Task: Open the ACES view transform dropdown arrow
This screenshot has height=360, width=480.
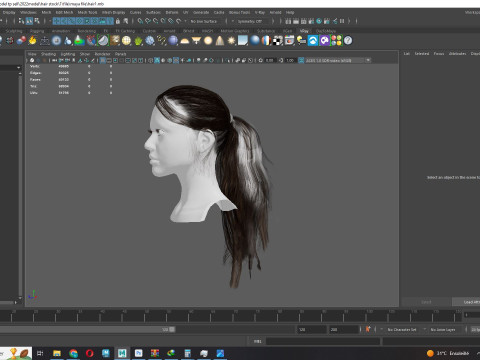Action: point(368,60)
